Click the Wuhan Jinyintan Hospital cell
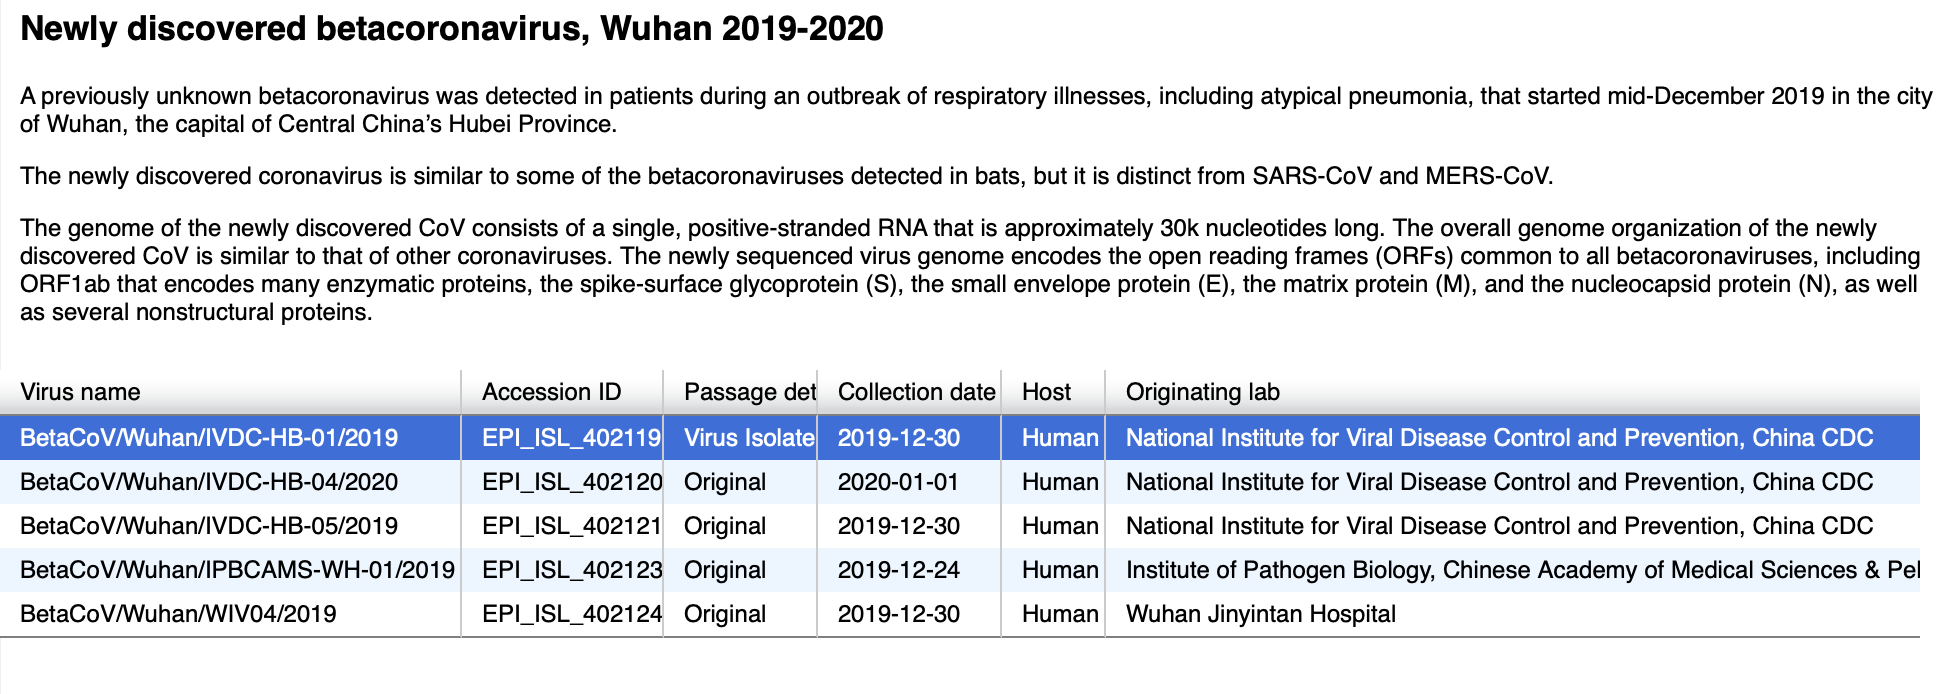This screenshot has width=1954, height=694. tap(1260, 614)
